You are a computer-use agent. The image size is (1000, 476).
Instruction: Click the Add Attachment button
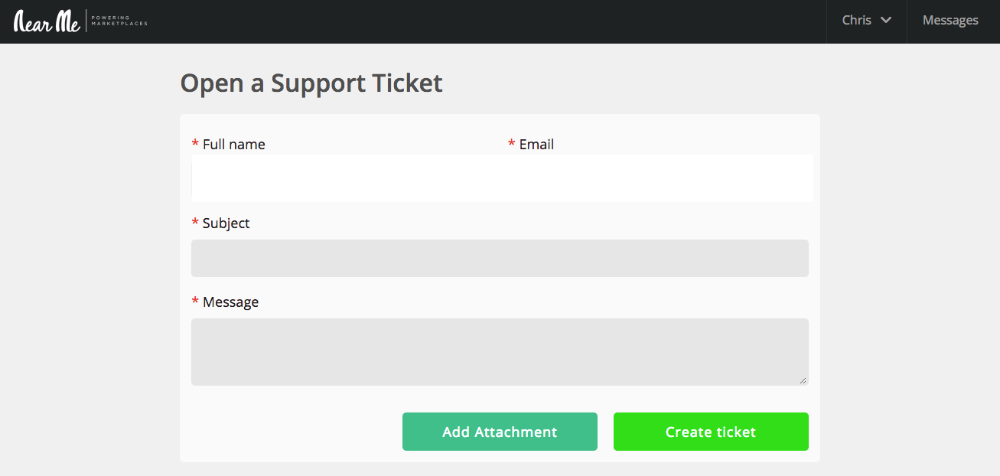pyautogui.click(x=500, y=432)
